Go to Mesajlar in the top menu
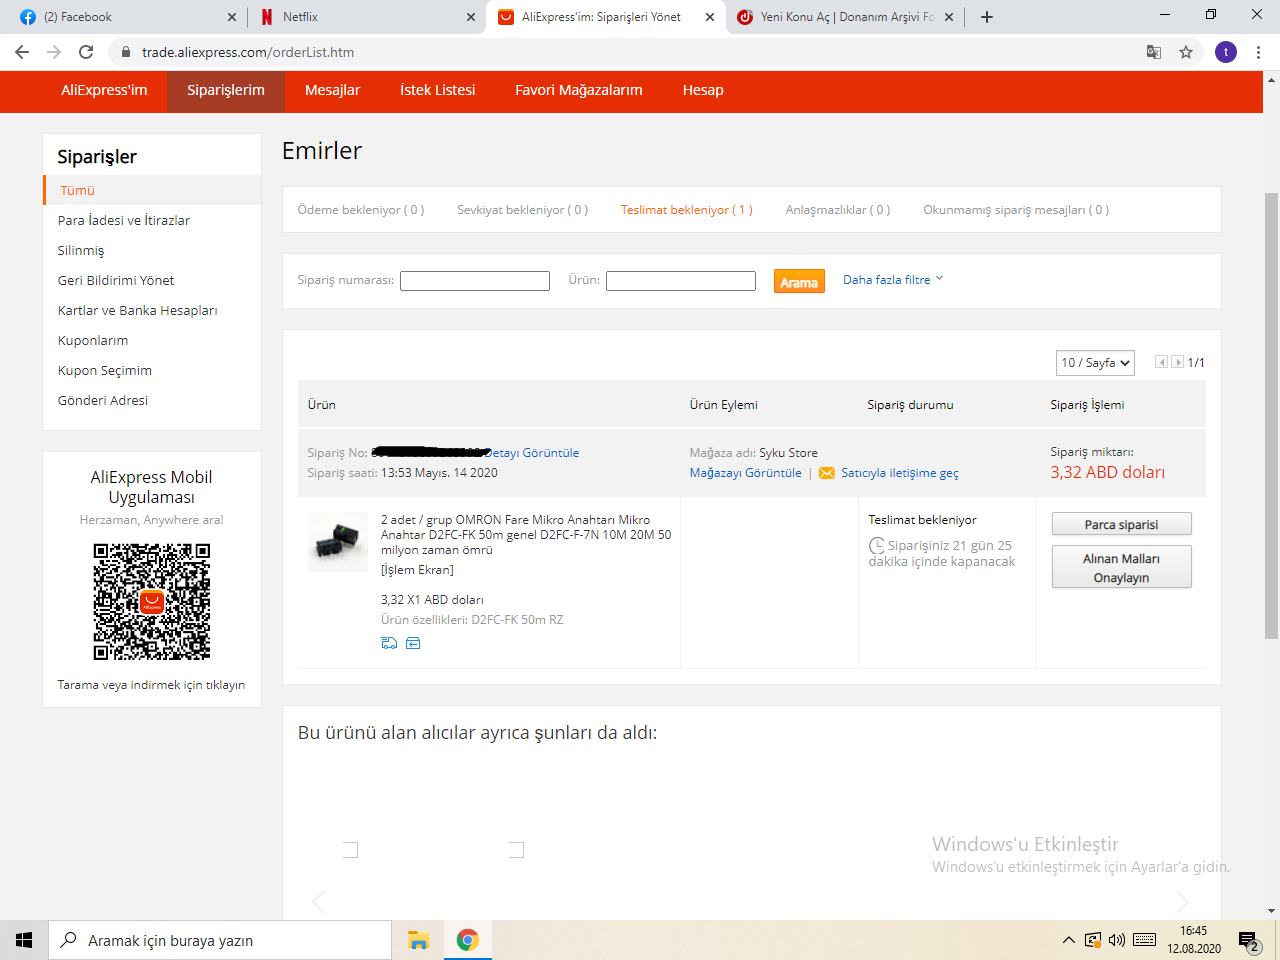 click(x=332, y=90)
